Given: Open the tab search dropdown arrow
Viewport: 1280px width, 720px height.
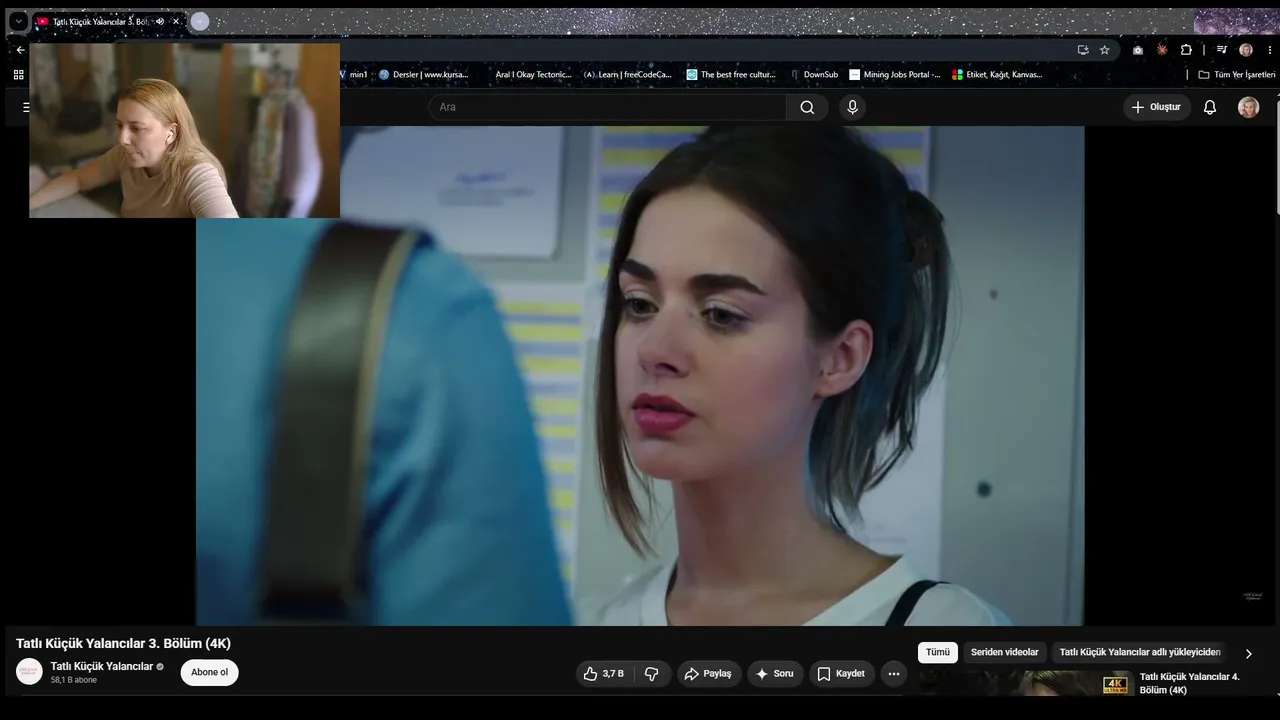Looking at the screenshot, I should [x=18, y=21].
